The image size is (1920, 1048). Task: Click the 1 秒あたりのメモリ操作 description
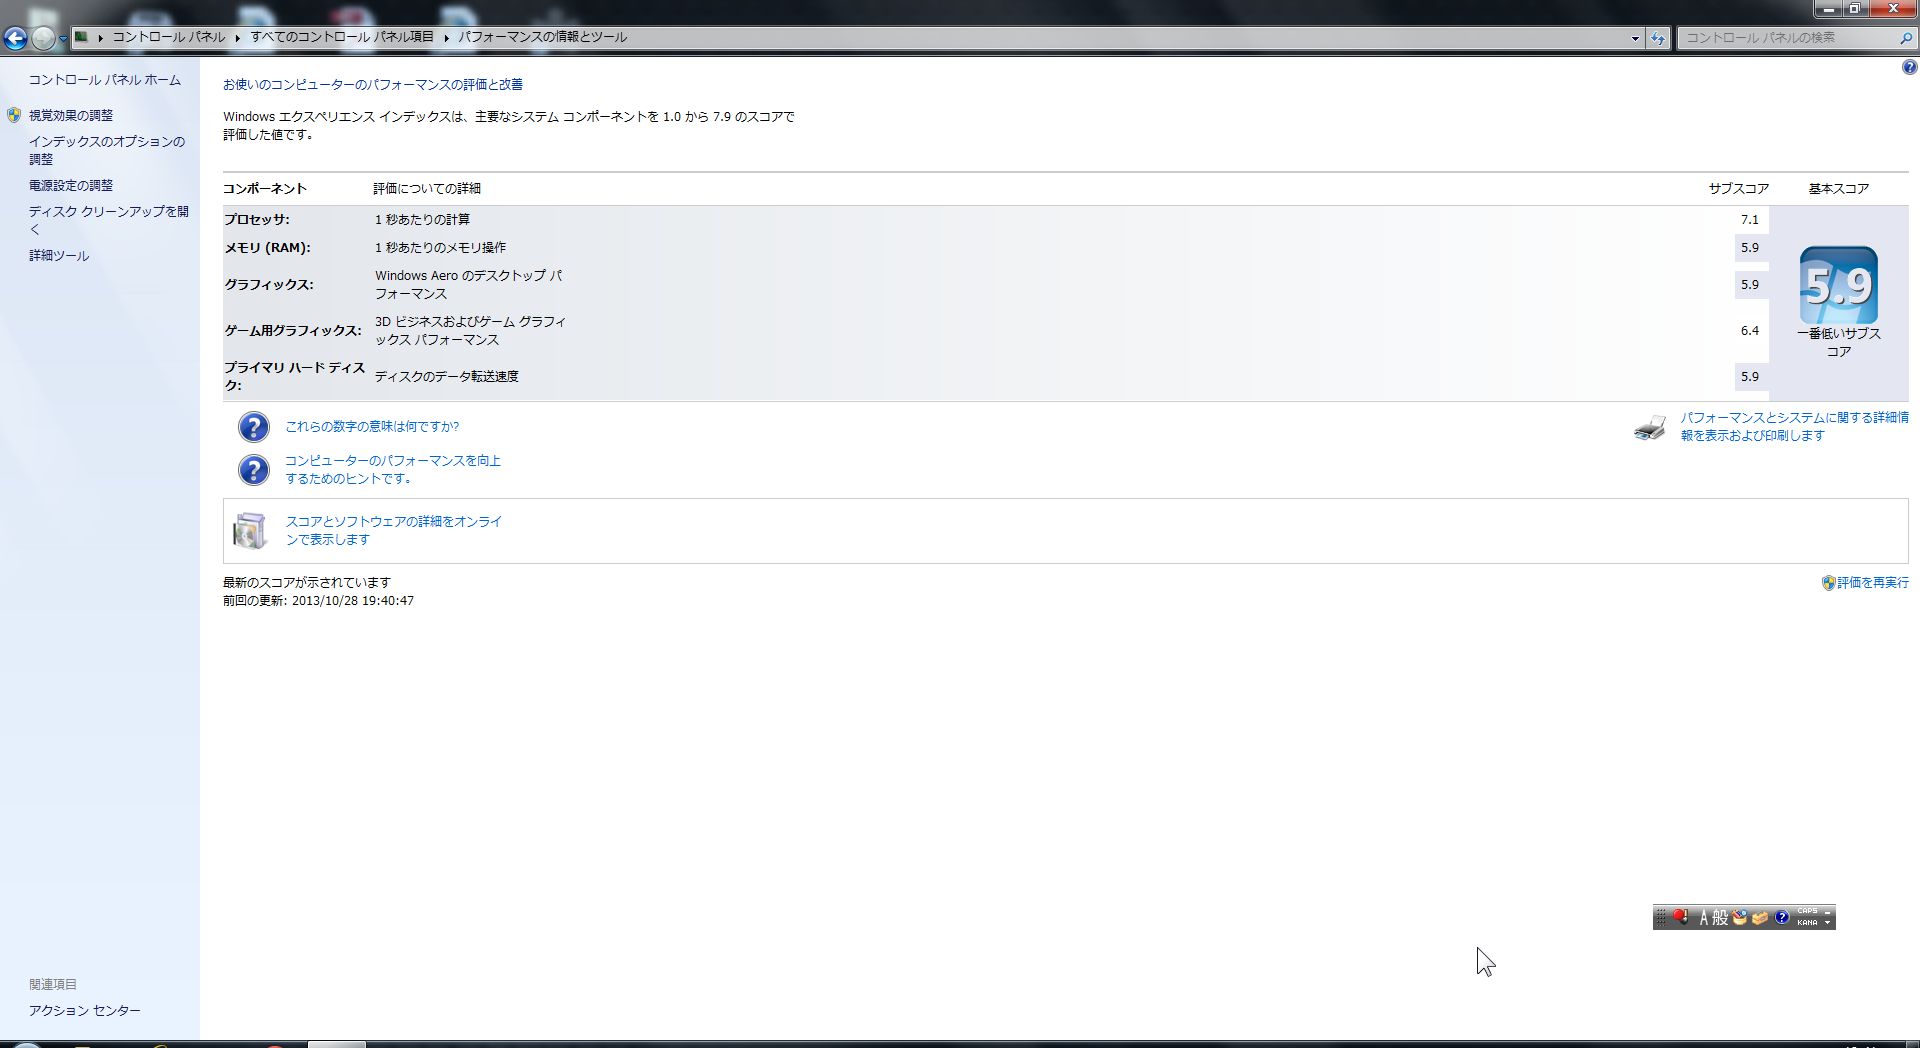point(440,247)
